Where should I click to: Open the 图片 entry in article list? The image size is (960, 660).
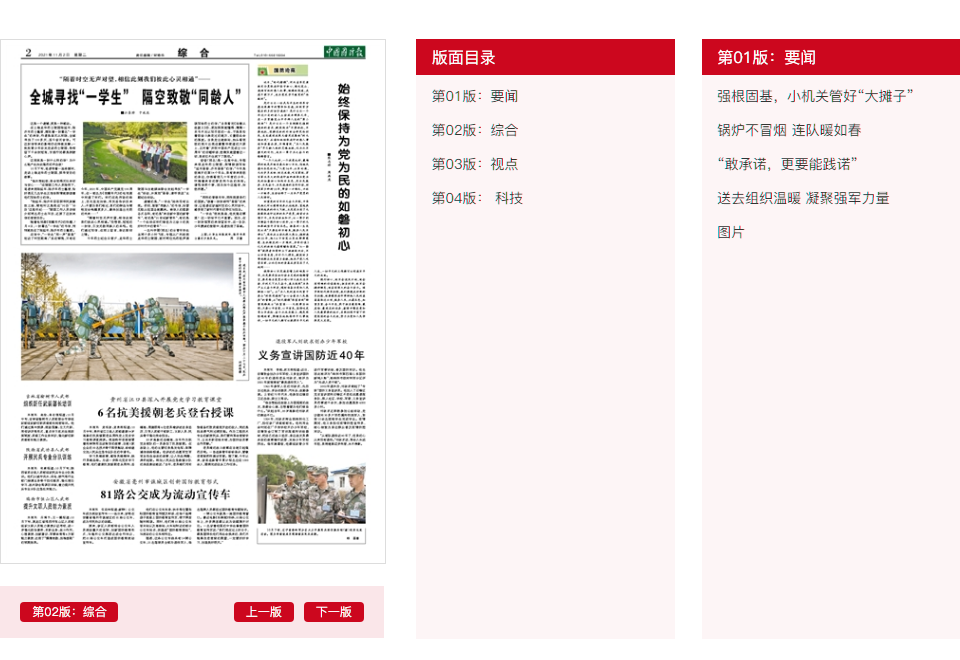coord(731,232)
